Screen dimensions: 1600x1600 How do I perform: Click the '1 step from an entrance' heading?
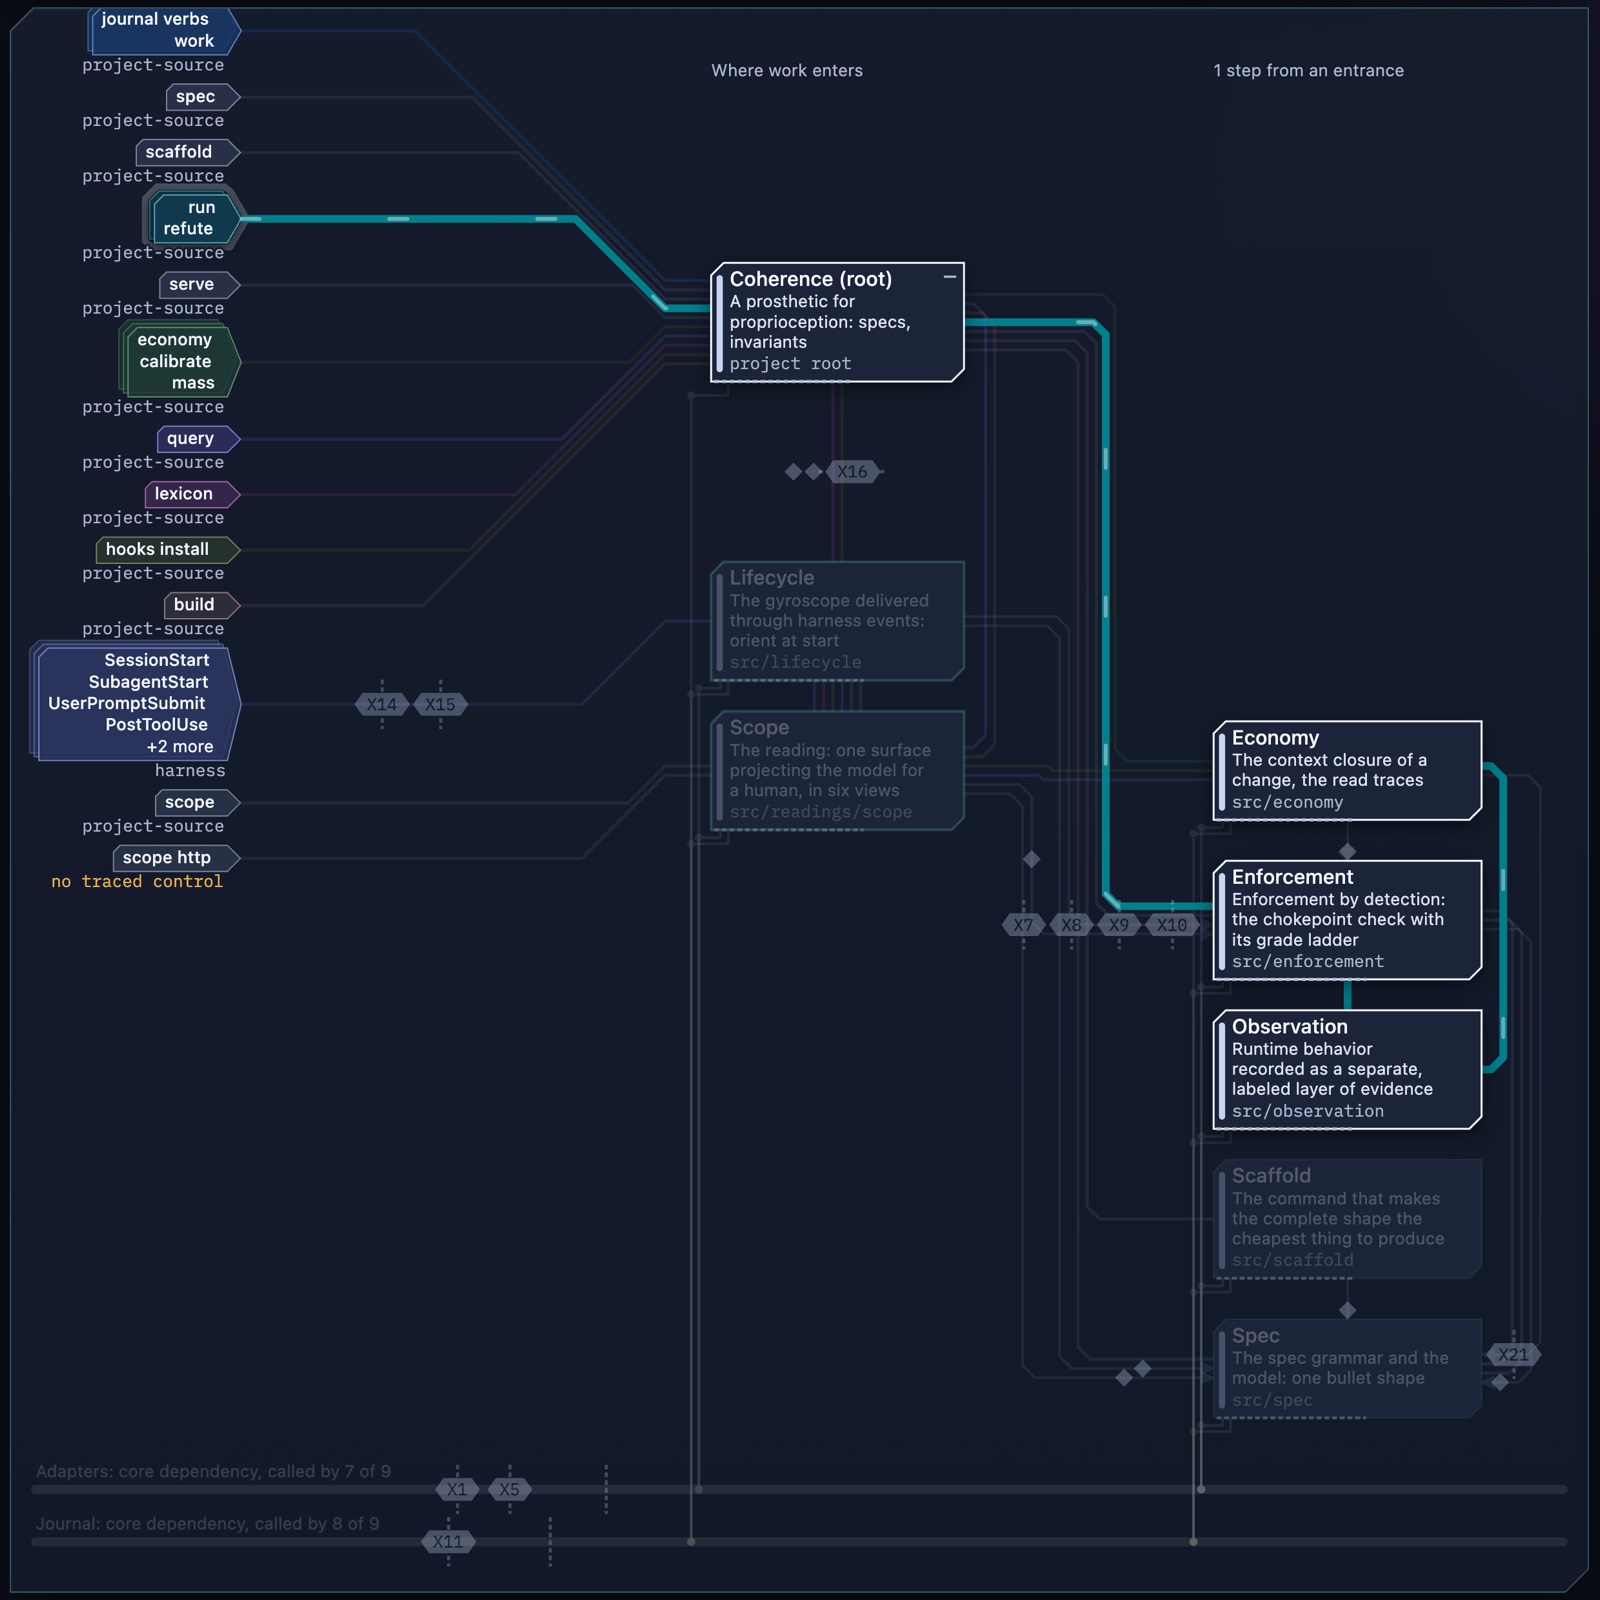[x=1308, y=71]
